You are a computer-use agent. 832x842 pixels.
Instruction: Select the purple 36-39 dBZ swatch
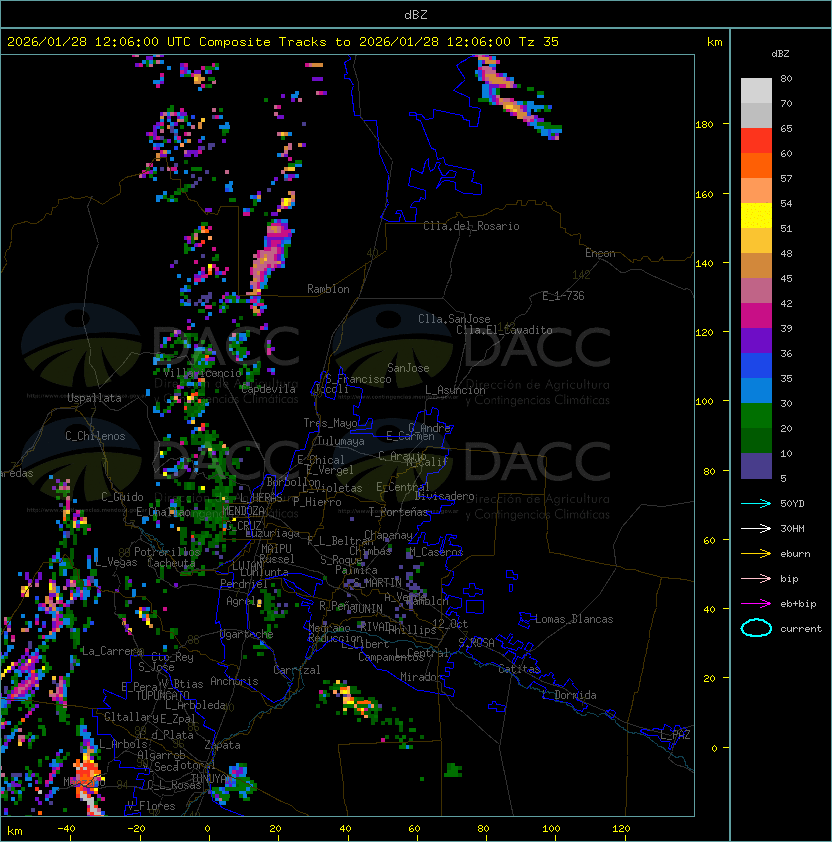coord(756,340)
